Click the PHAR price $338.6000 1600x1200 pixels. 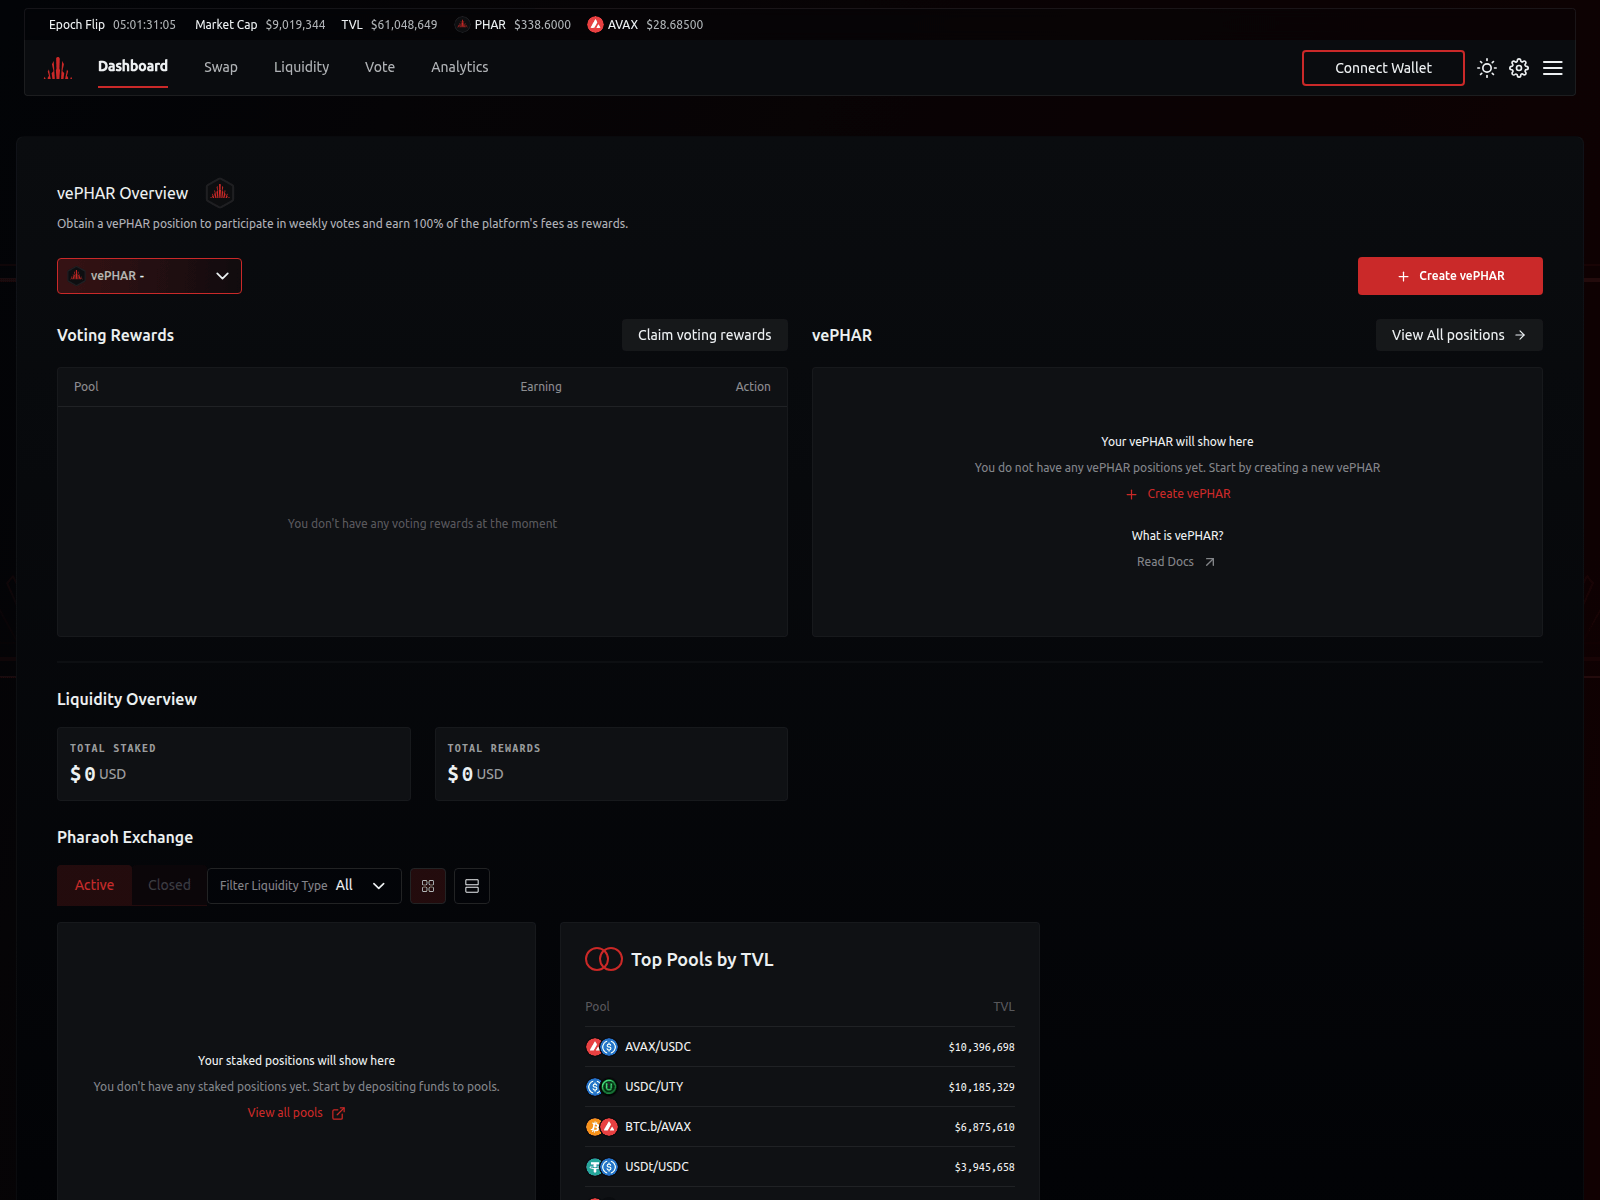542,25
